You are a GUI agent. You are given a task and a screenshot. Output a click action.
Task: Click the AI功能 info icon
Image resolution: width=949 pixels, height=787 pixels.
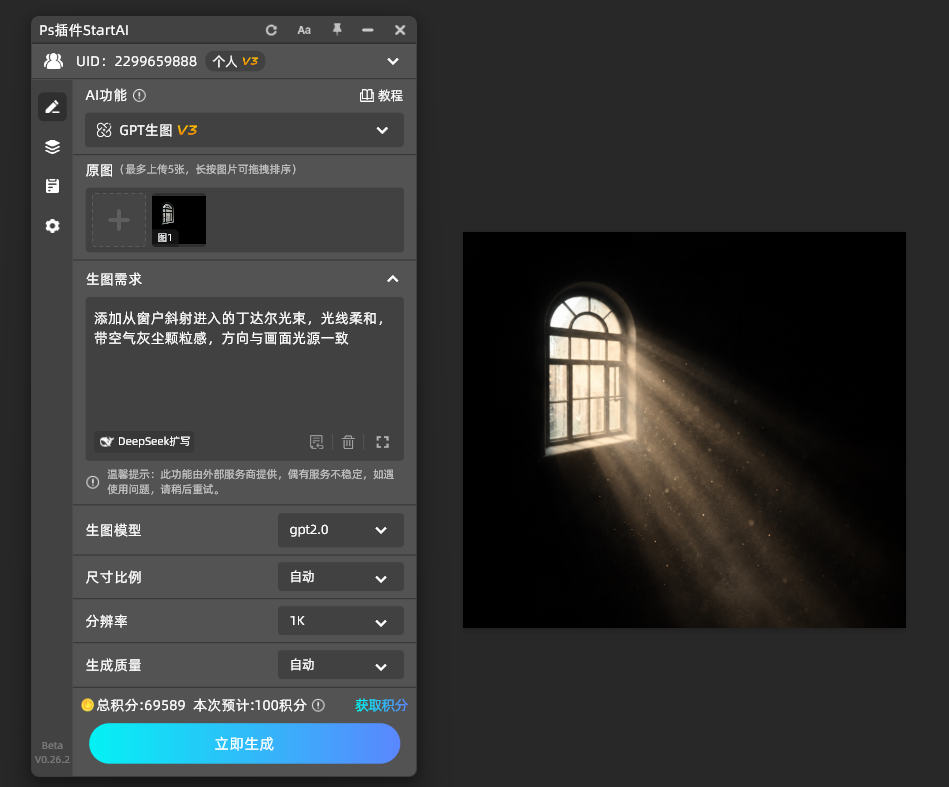[139, 95]
